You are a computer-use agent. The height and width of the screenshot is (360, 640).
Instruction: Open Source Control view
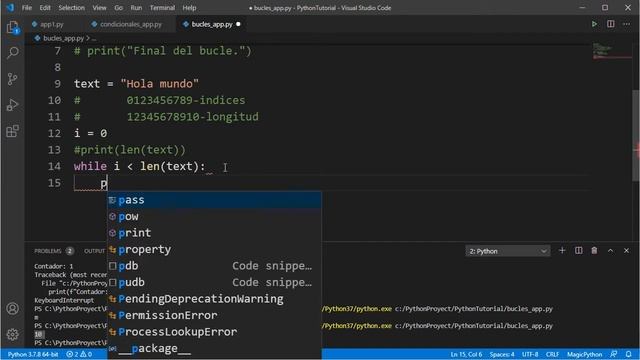point(13,79)
